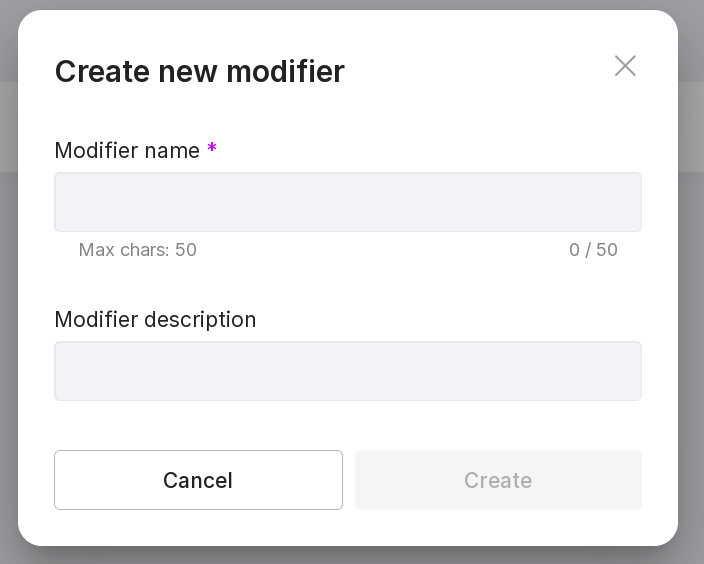704x564 pixels.
Task: Click the "0 / 50" character counter
Action: click(x=593, y=250)
